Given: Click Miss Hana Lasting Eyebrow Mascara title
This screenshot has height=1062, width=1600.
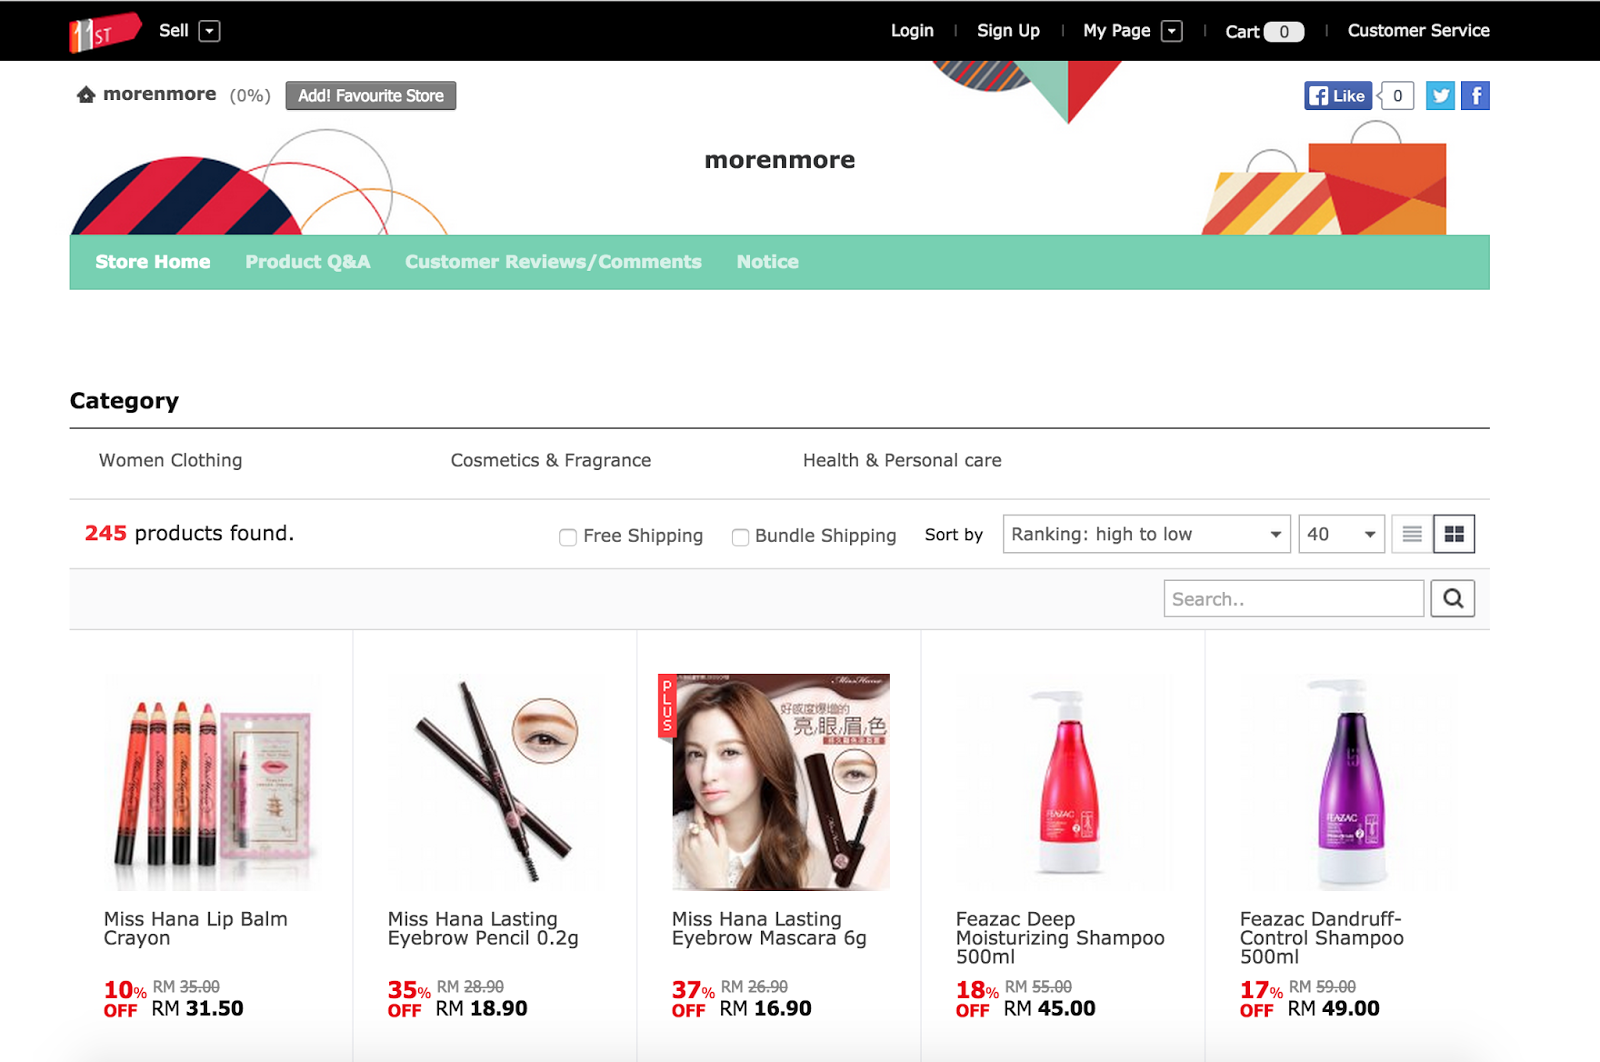Looking at the screenshot, I should tap(769, 928).
